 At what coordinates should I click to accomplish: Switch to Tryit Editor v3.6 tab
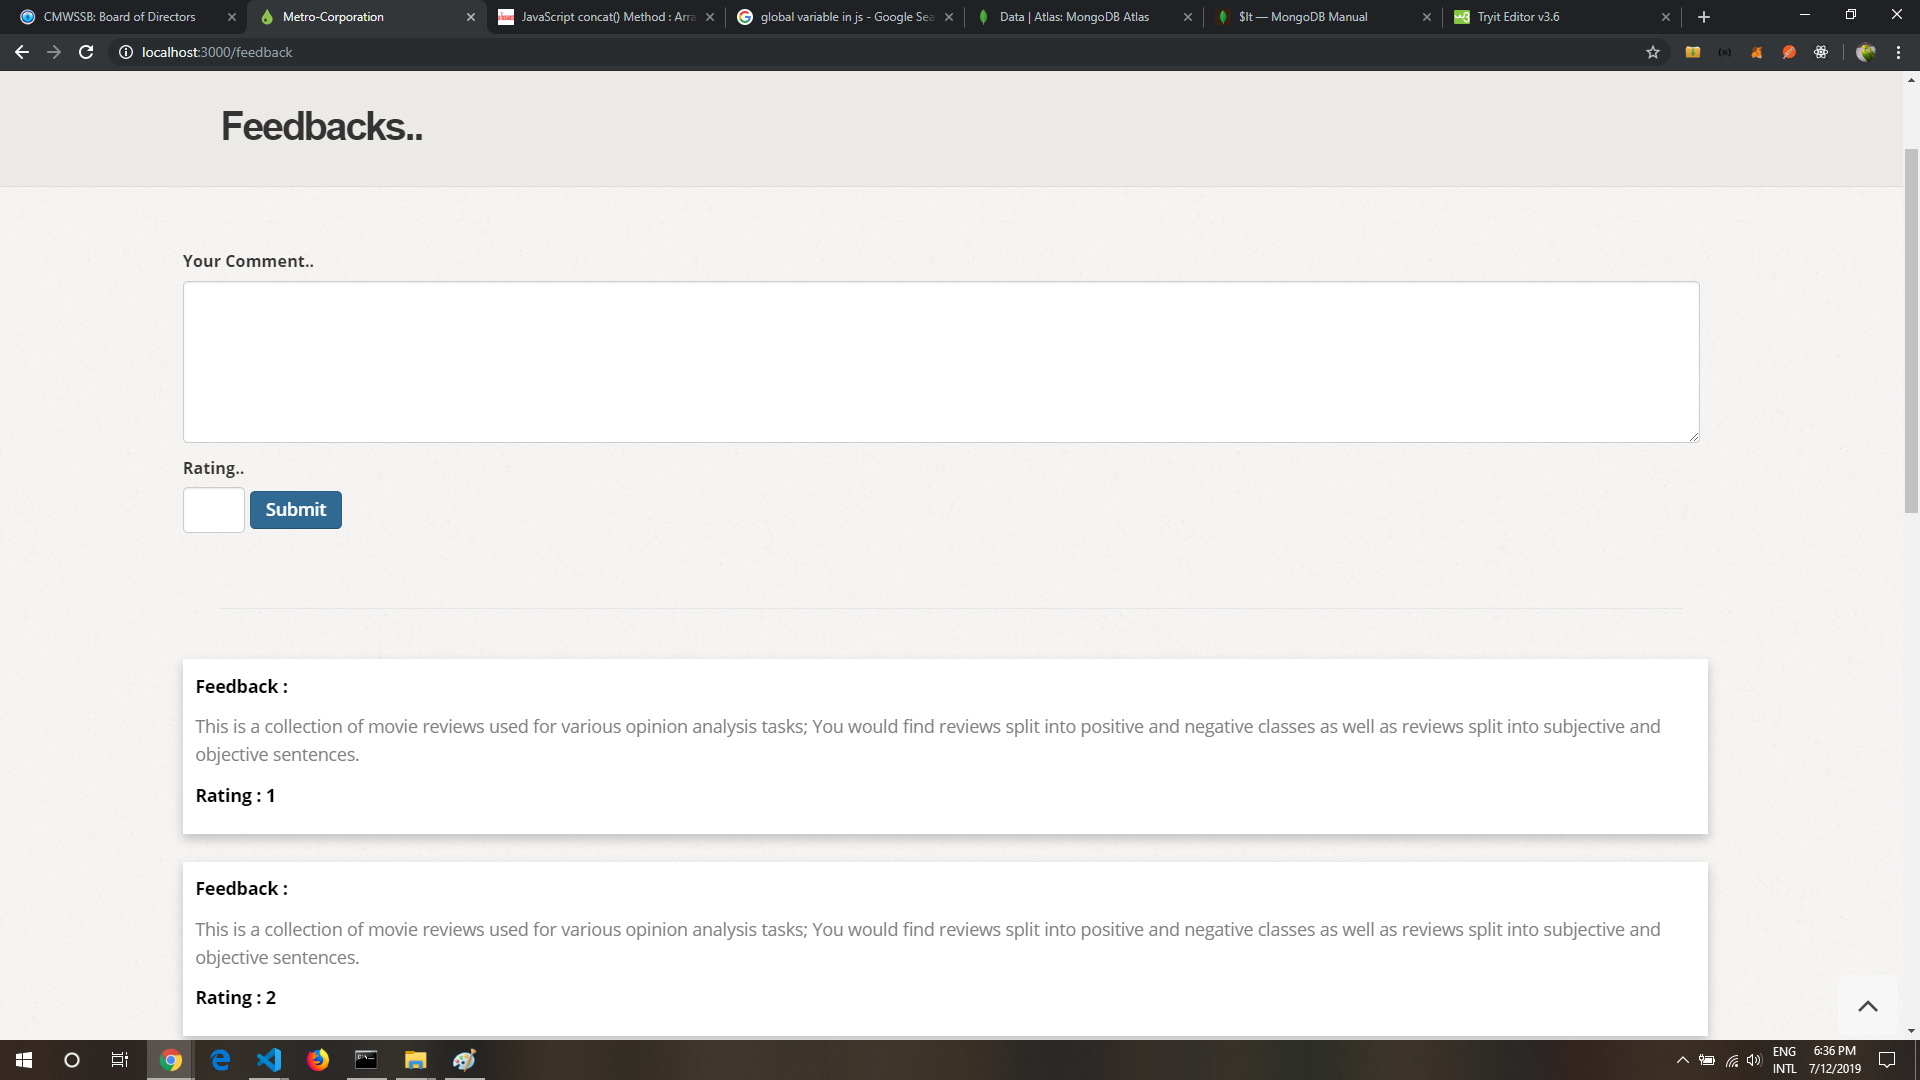1563,17
